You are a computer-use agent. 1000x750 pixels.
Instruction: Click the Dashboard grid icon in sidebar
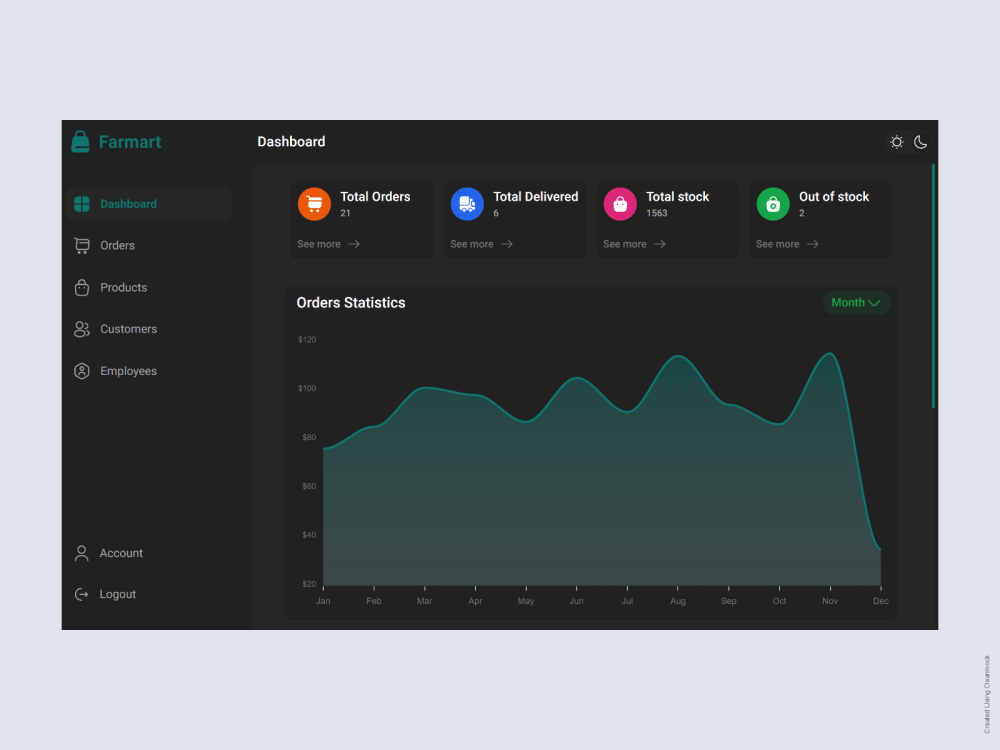click(82, 204)
